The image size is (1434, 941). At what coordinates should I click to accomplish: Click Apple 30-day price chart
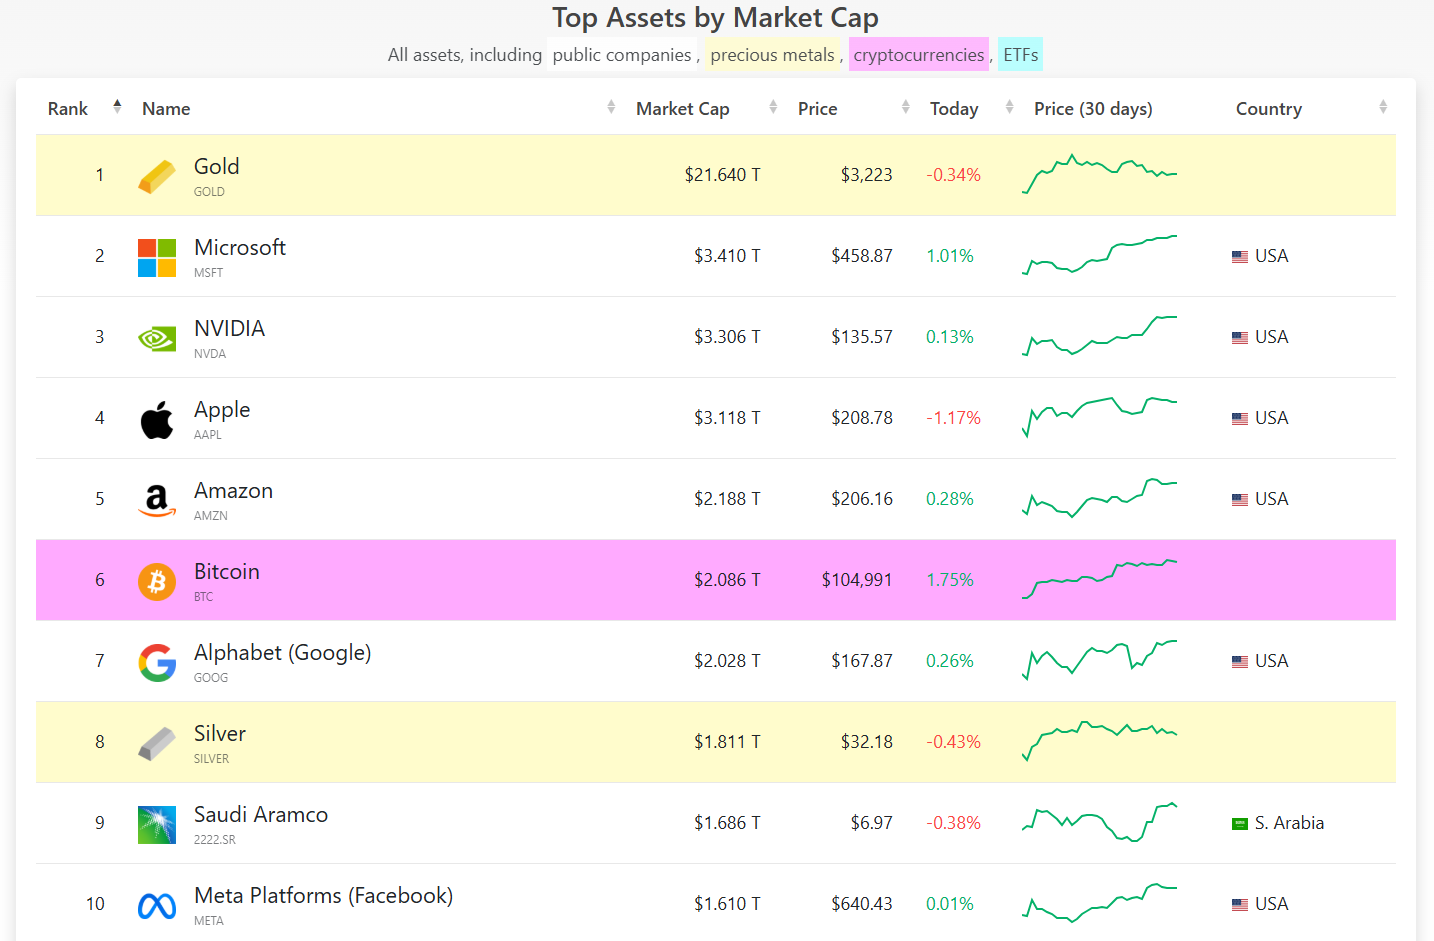tap(1100, 417)
